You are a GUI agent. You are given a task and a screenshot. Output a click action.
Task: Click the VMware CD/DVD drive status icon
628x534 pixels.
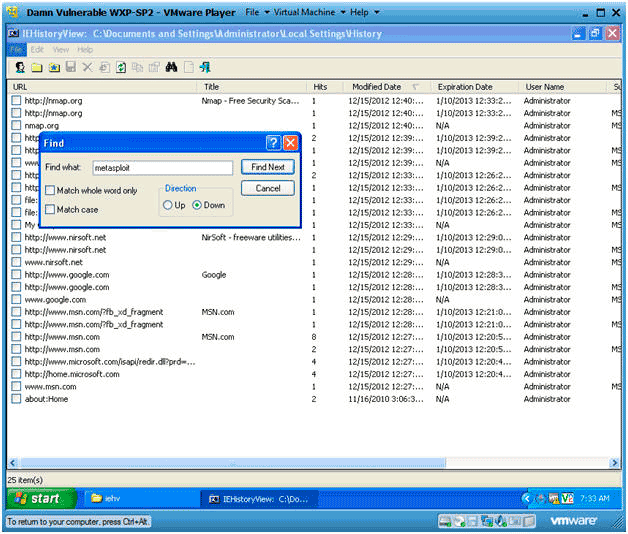[x=459, y=521]
